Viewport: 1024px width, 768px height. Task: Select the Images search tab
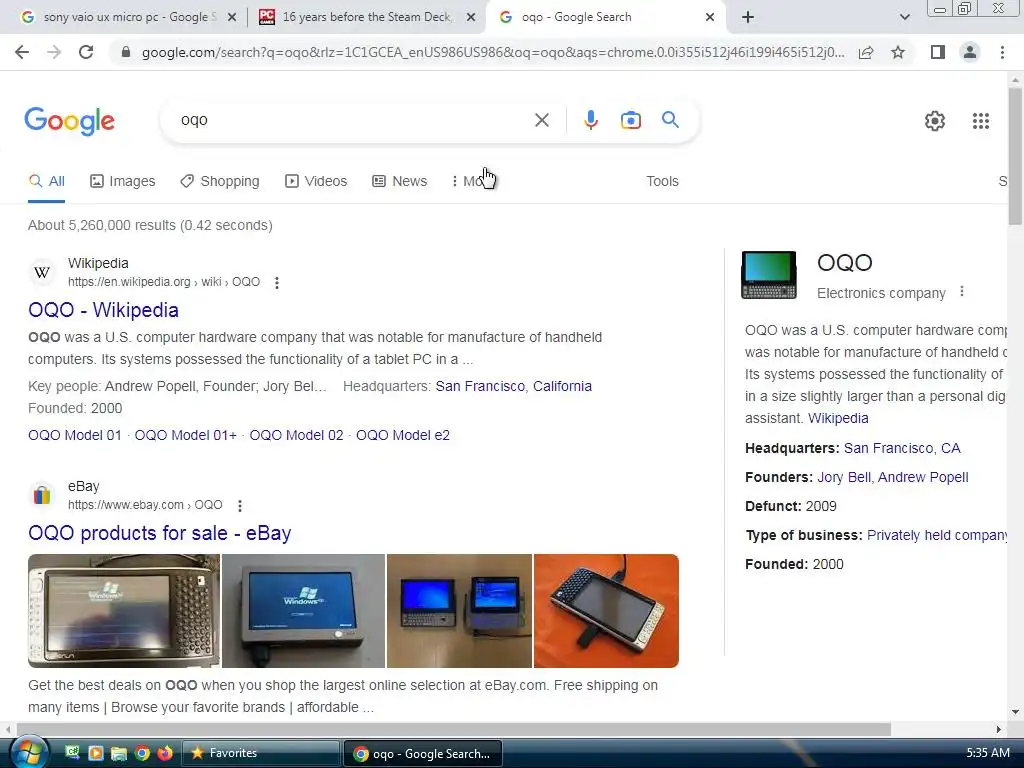pos(123,181)
